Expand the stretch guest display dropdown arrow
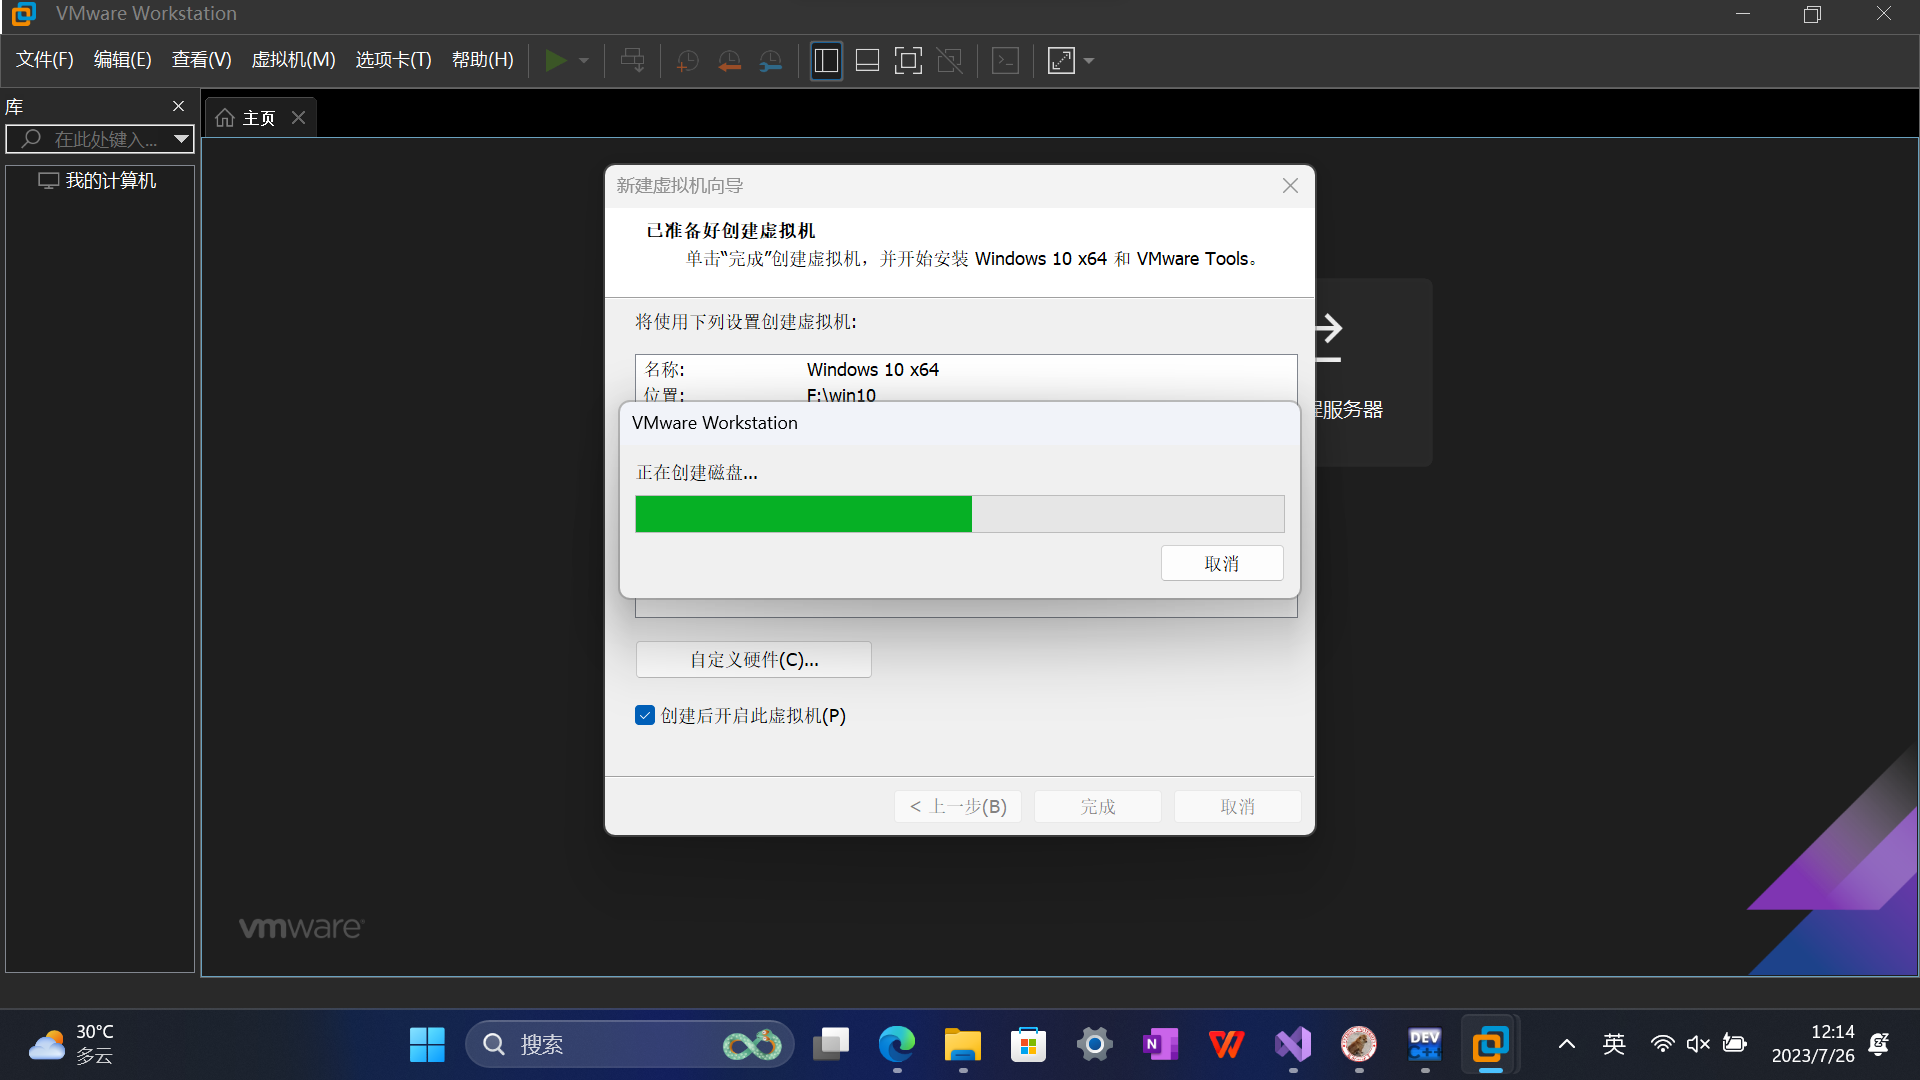Viewport: 1920px width, 1080px height. click(1089, 61)
